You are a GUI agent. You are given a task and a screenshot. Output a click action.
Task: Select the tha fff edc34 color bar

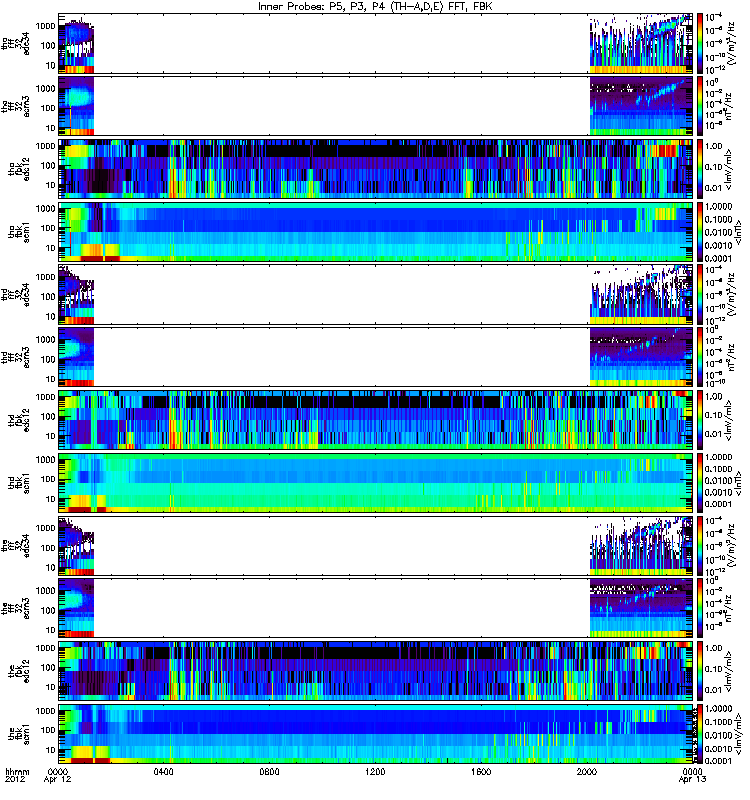click(700, 43)
